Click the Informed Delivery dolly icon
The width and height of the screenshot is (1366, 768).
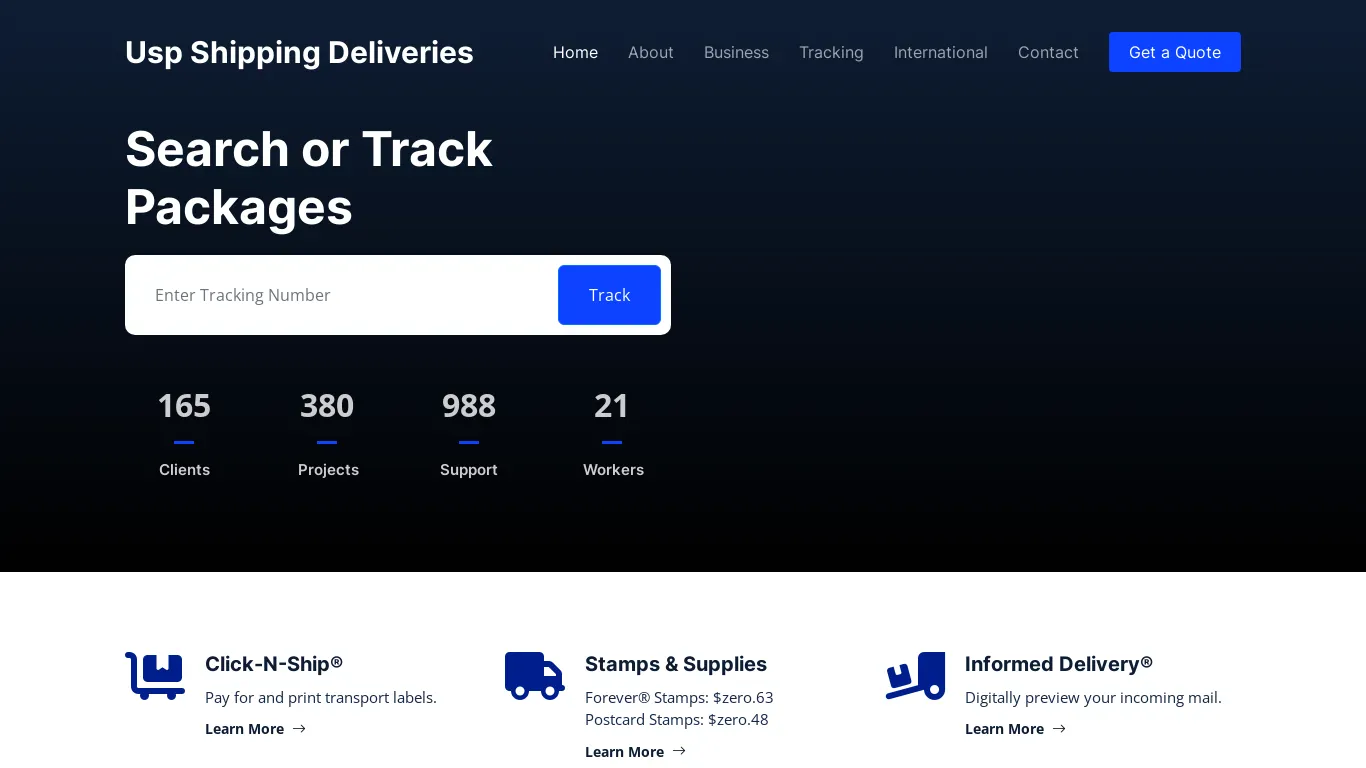point(915,676)
